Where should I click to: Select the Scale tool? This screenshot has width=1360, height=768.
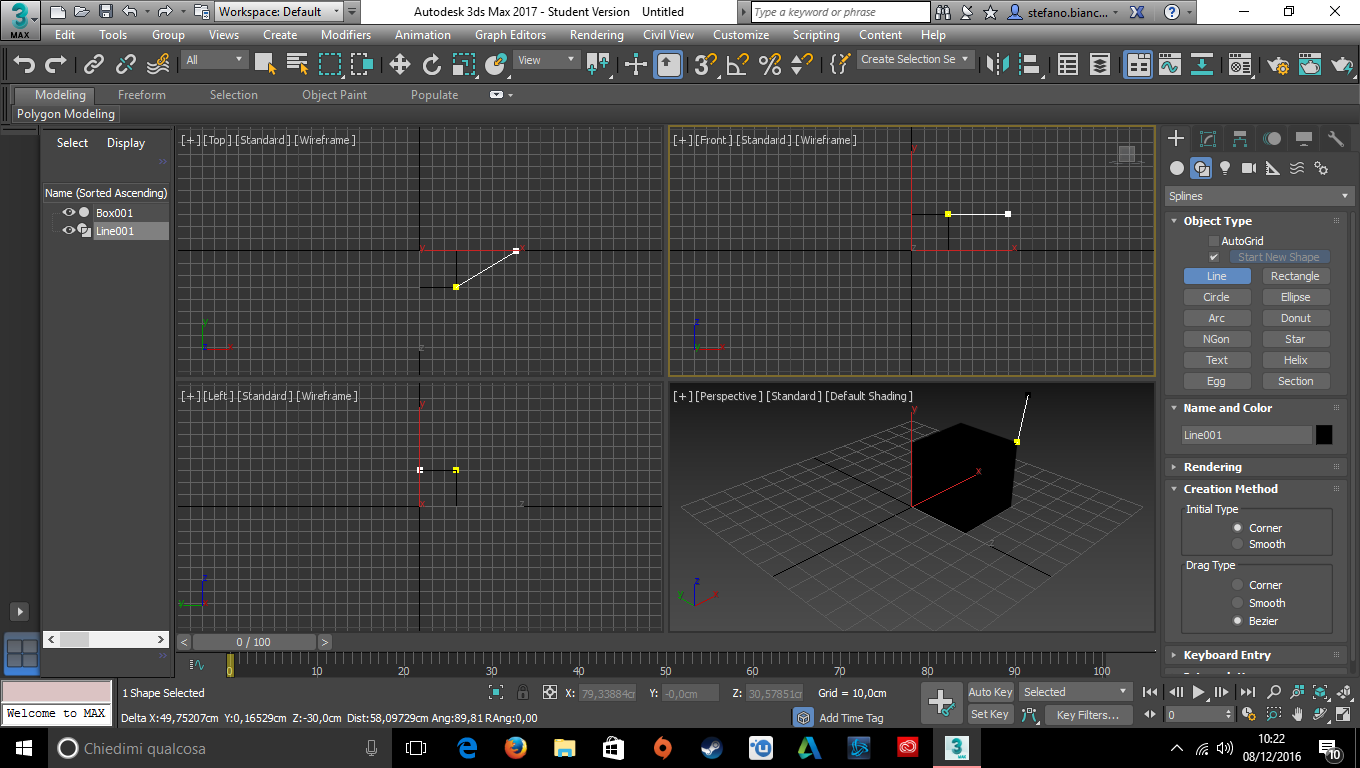[x=463, y=65]
